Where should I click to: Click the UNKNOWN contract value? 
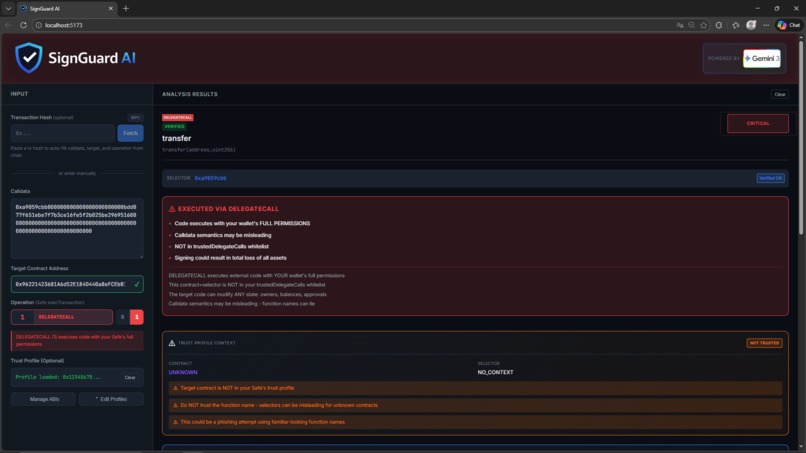pyautogui.click(x=183, y=372)
